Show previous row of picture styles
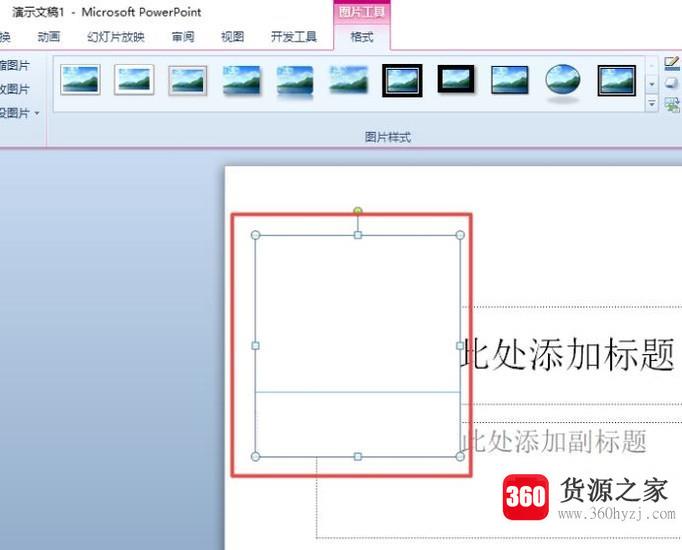The height and width of the screenshot is (550, 682). coord(652,66)
